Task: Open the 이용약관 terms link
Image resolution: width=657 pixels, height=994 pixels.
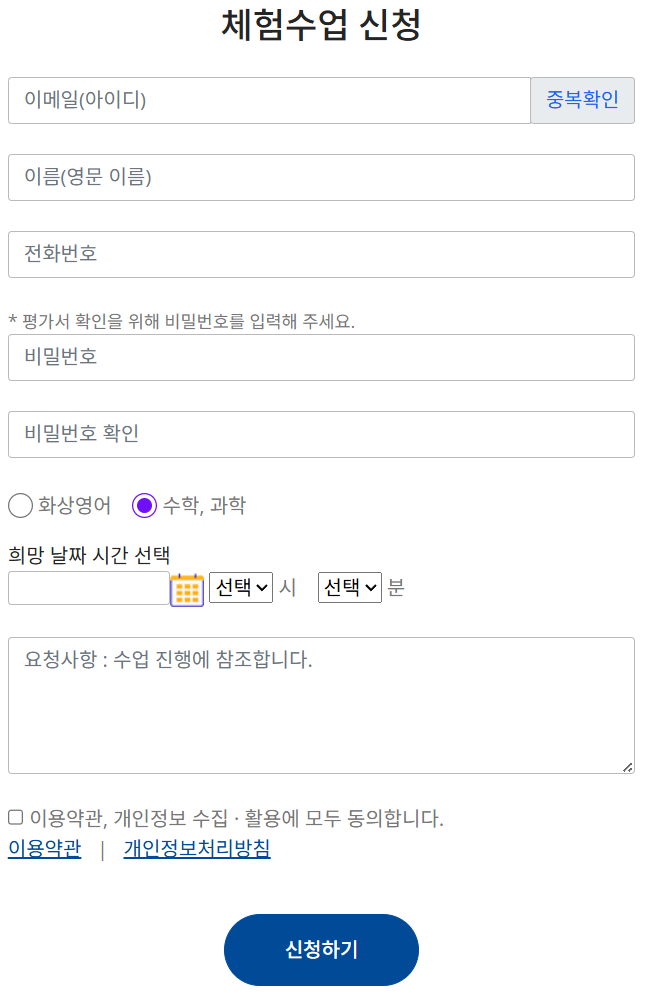Action: (x=44, y=849)
